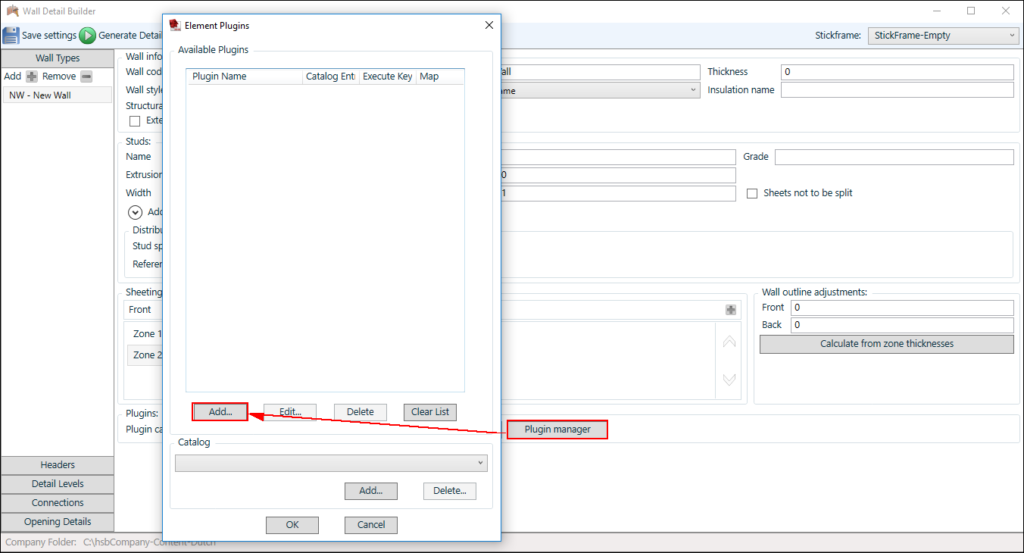
Task: Minimize the Wall Detail Builder window
Action: pos(937,10)
